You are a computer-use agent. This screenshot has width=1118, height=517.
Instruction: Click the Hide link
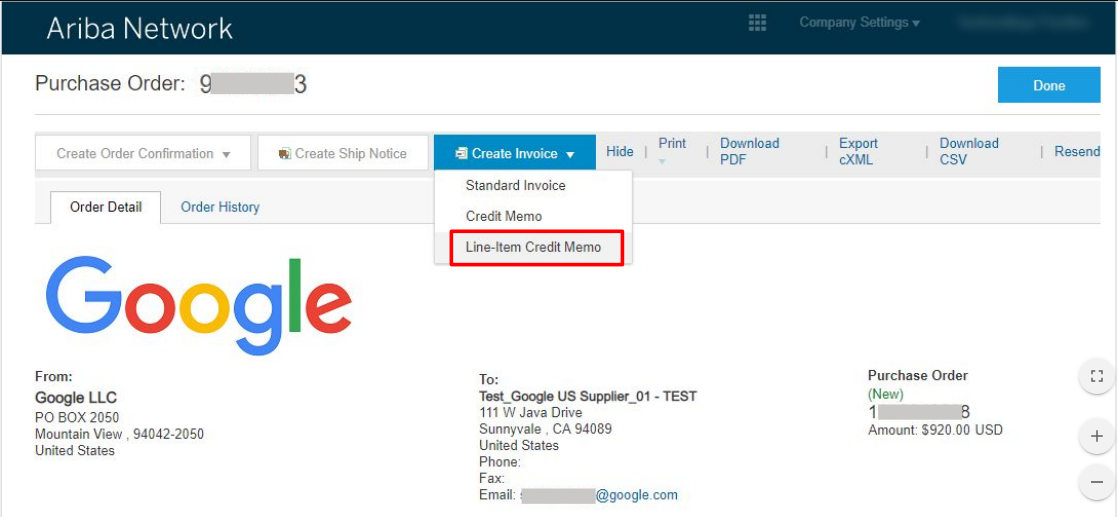coord(620,151)
